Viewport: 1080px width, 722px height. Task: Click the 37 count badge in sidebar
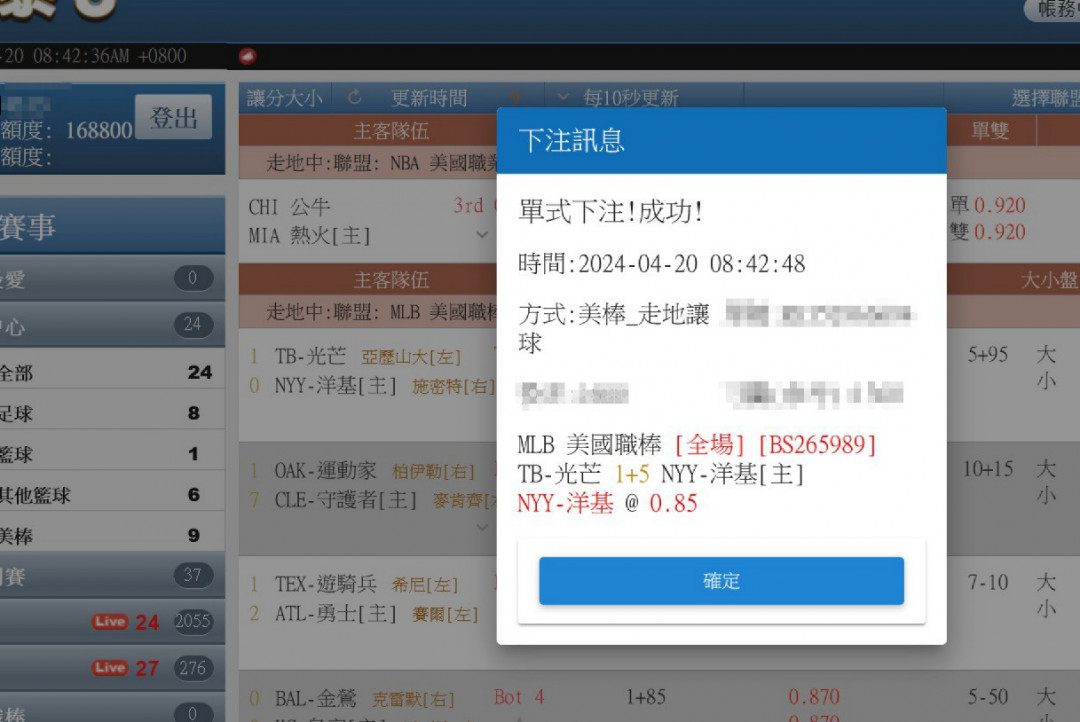coord(192,575)
